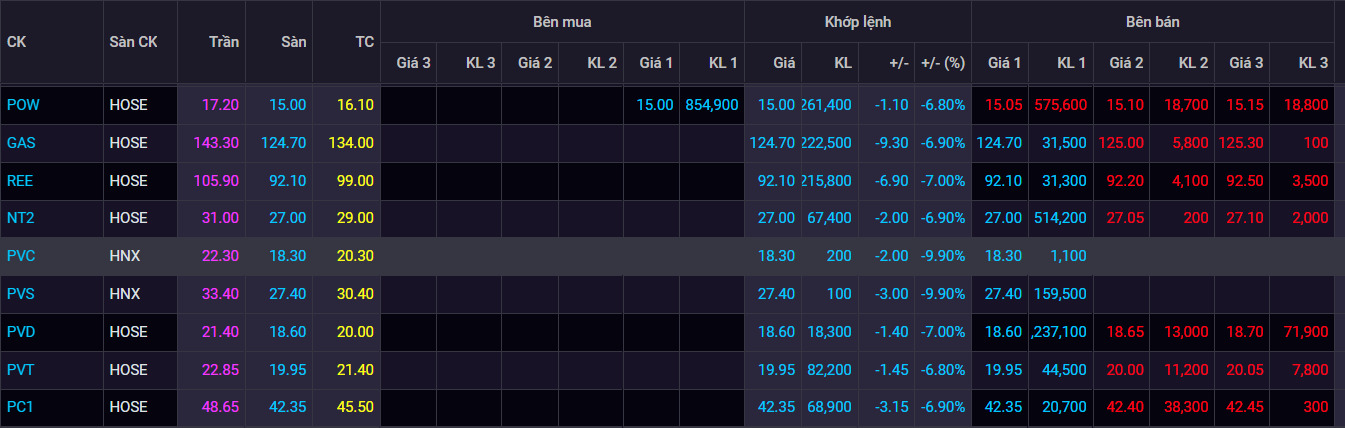
Task: Click POW ceiling price 17.20
Action: [x=221, y=105]
